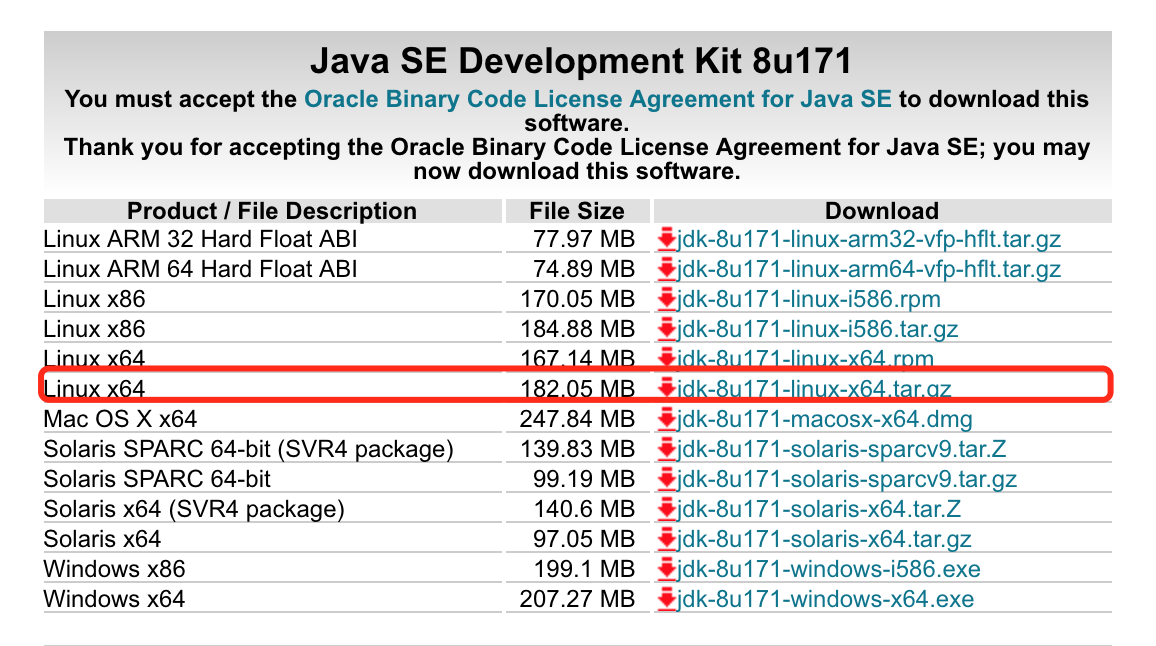
Task: Click the 199.1 MB file size
Action: tap(585, 569)
